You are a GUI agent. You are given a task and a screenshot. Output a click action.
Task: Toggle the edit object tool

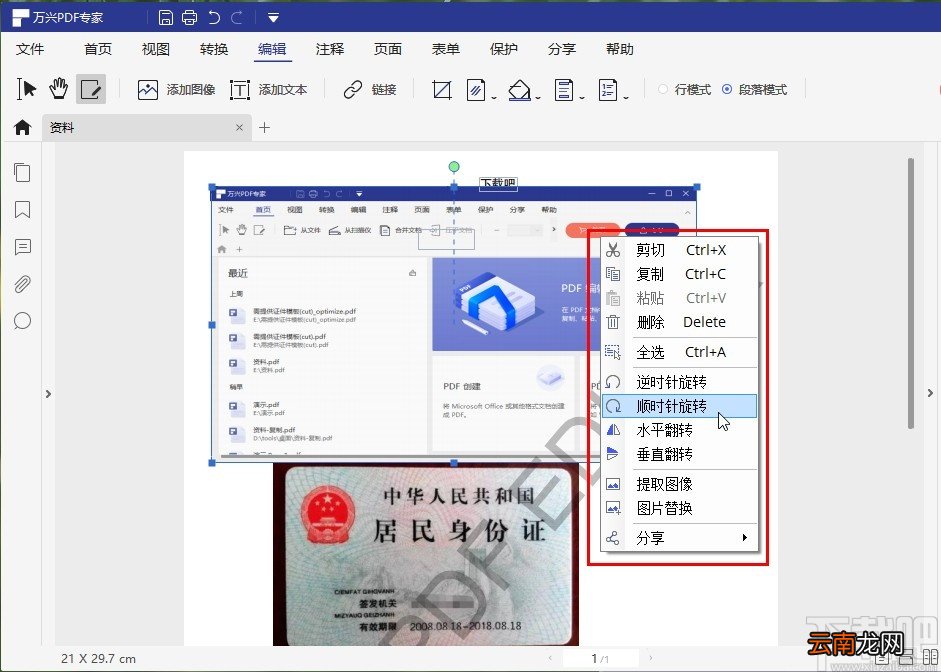pos(91,89)
